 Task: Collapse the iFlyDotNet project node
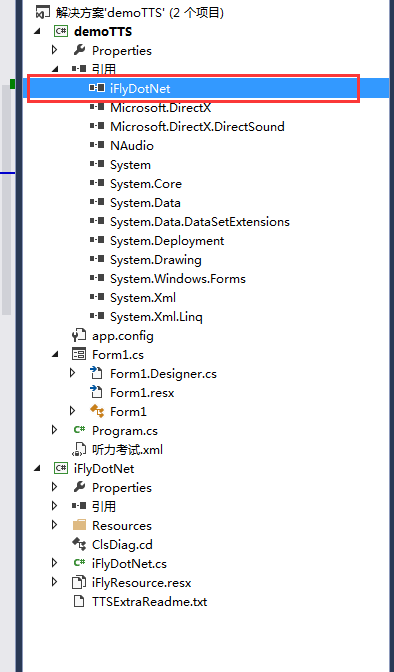pyautogui.click(x=38, y=468)
